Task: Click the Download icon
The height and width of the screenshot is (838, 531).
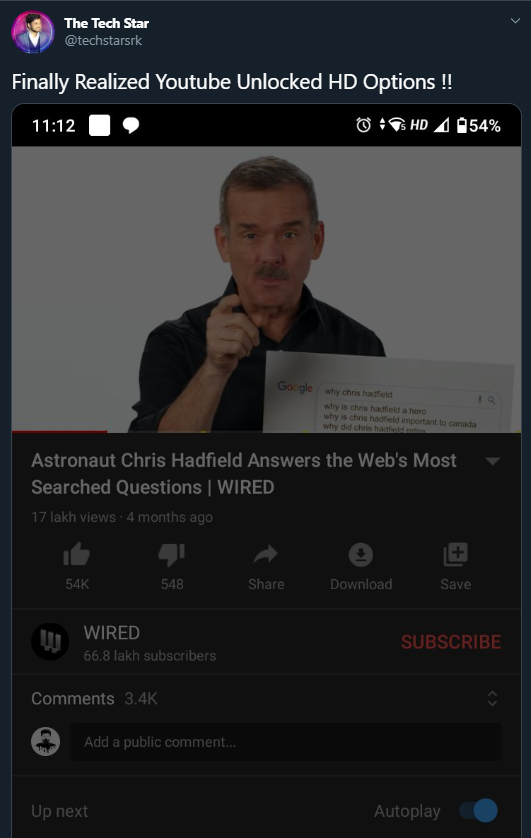Action: tap(361, 555)
